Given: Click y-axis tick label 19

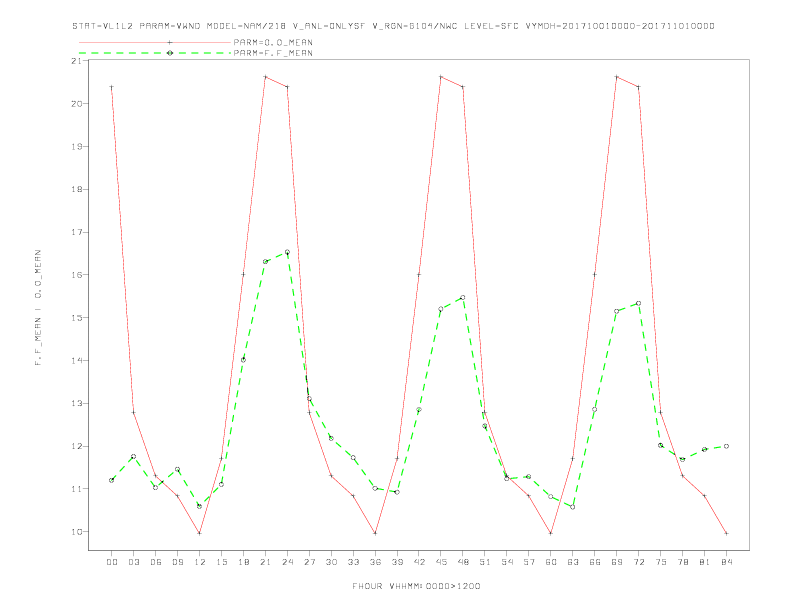Looking at the screenshot, I should (x=76, y=146).
